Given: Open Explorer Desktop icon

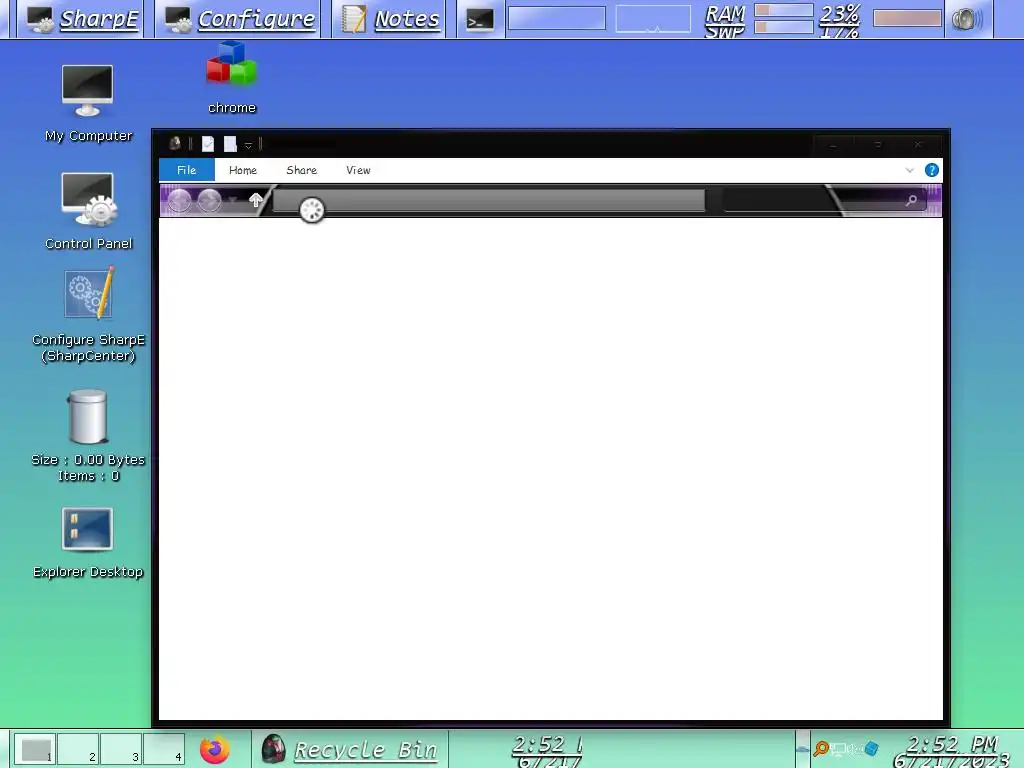Looking at the screenshot, I should tap(88, 542).
